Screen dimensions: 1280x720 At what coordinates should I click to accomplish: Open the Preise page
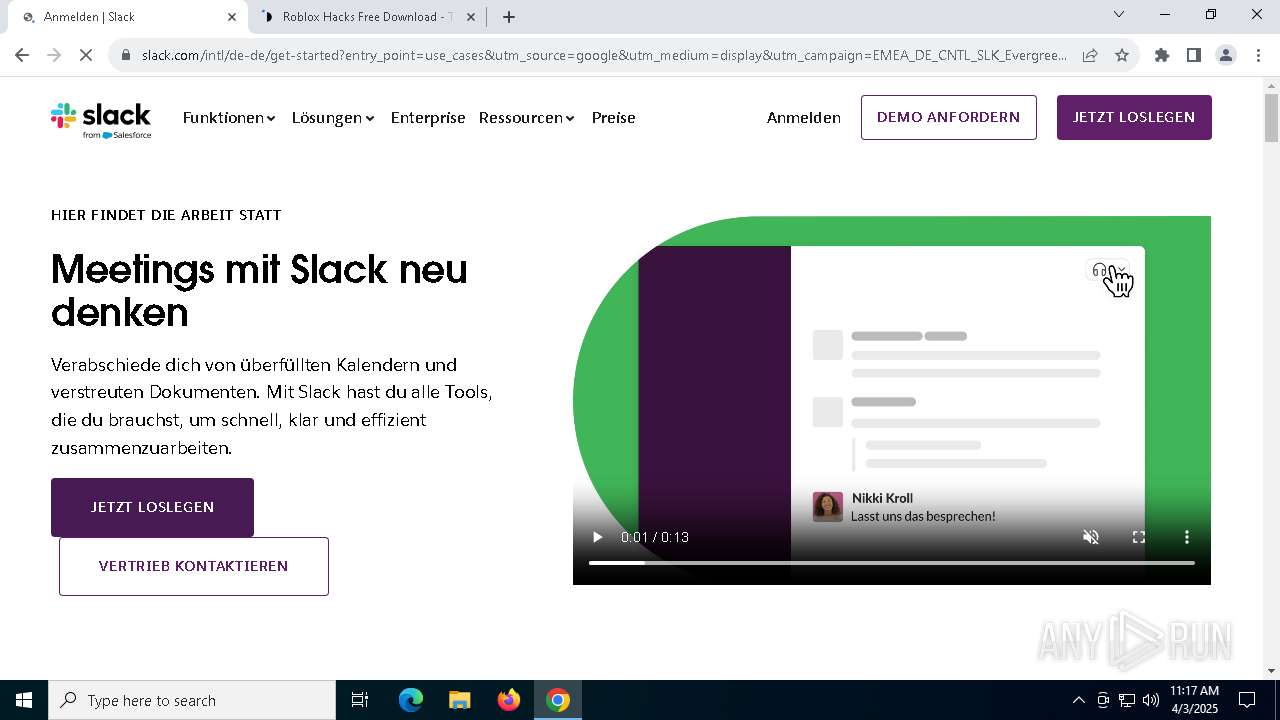613,118
